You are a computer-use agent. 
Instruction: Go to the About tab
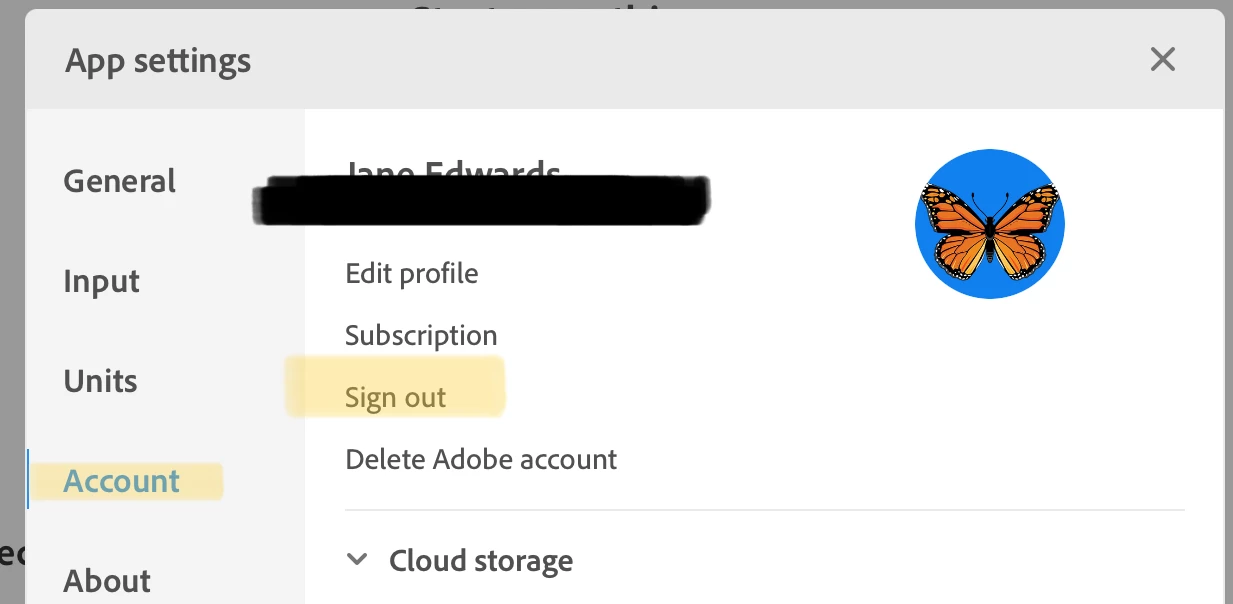coord(107,580)
